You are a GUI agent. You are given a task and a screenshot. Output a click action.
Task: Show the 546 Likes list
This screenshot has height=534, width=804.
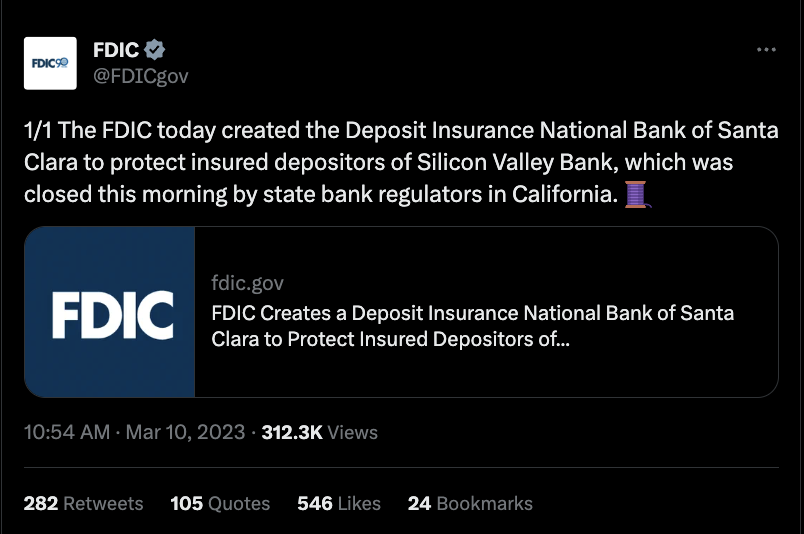338,503
